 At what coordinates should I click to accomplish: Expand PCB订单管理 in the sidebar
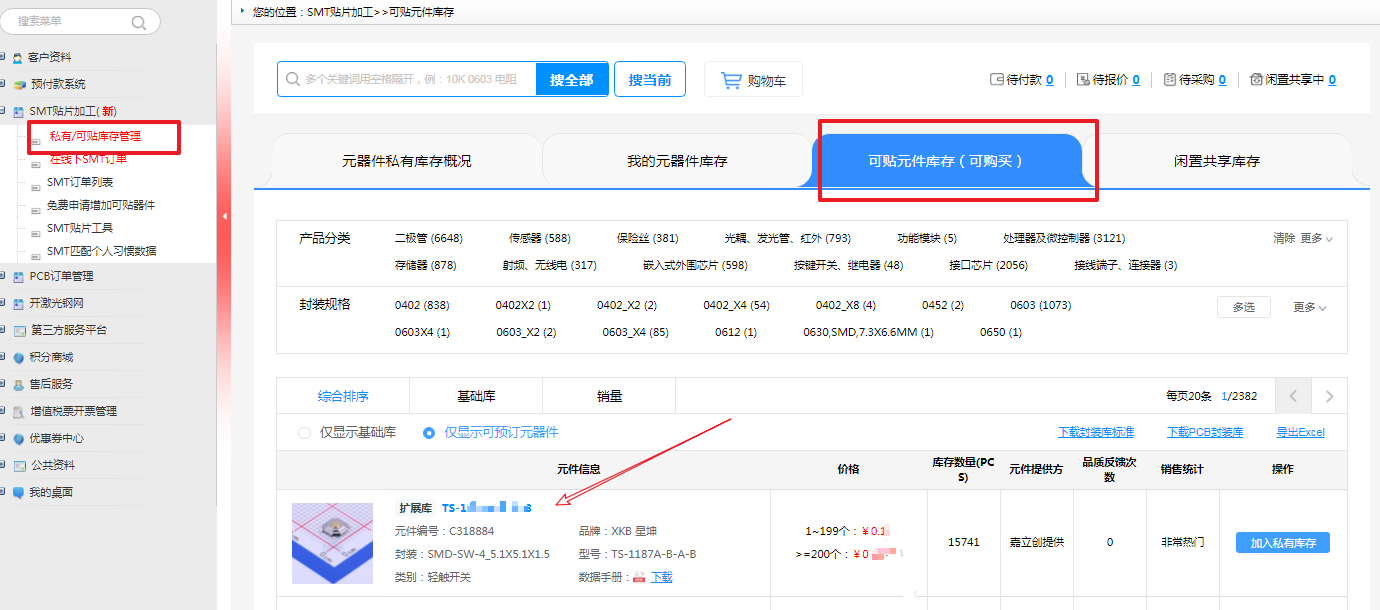point(60,276)
